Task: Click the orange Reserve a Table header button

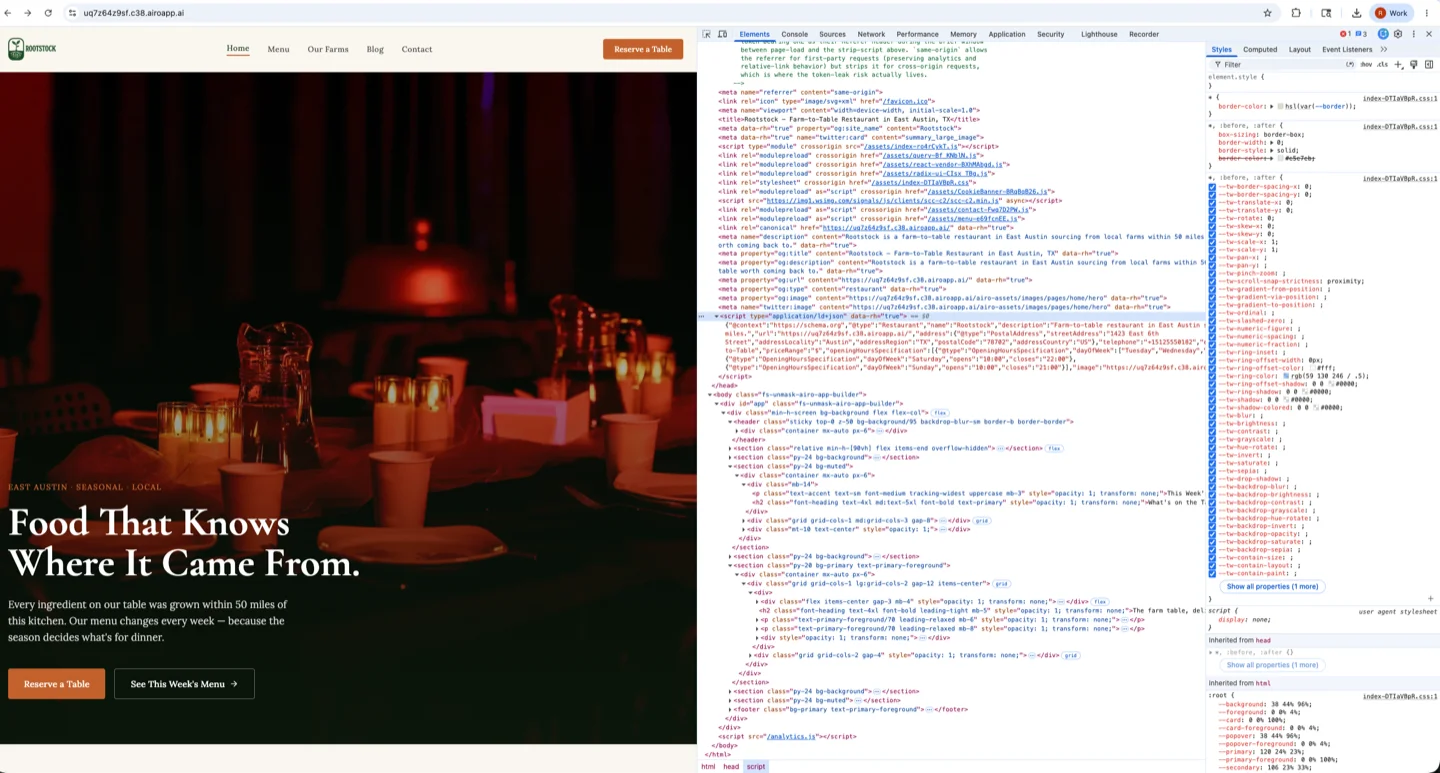Action: pos(643,49)
